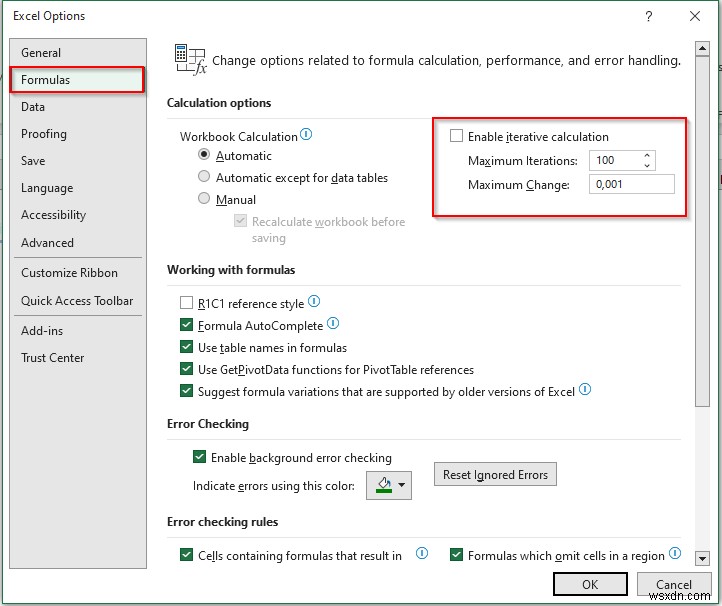Show info for cells containing formulas rule
The image size is (722, 606).
pos(422,554)
